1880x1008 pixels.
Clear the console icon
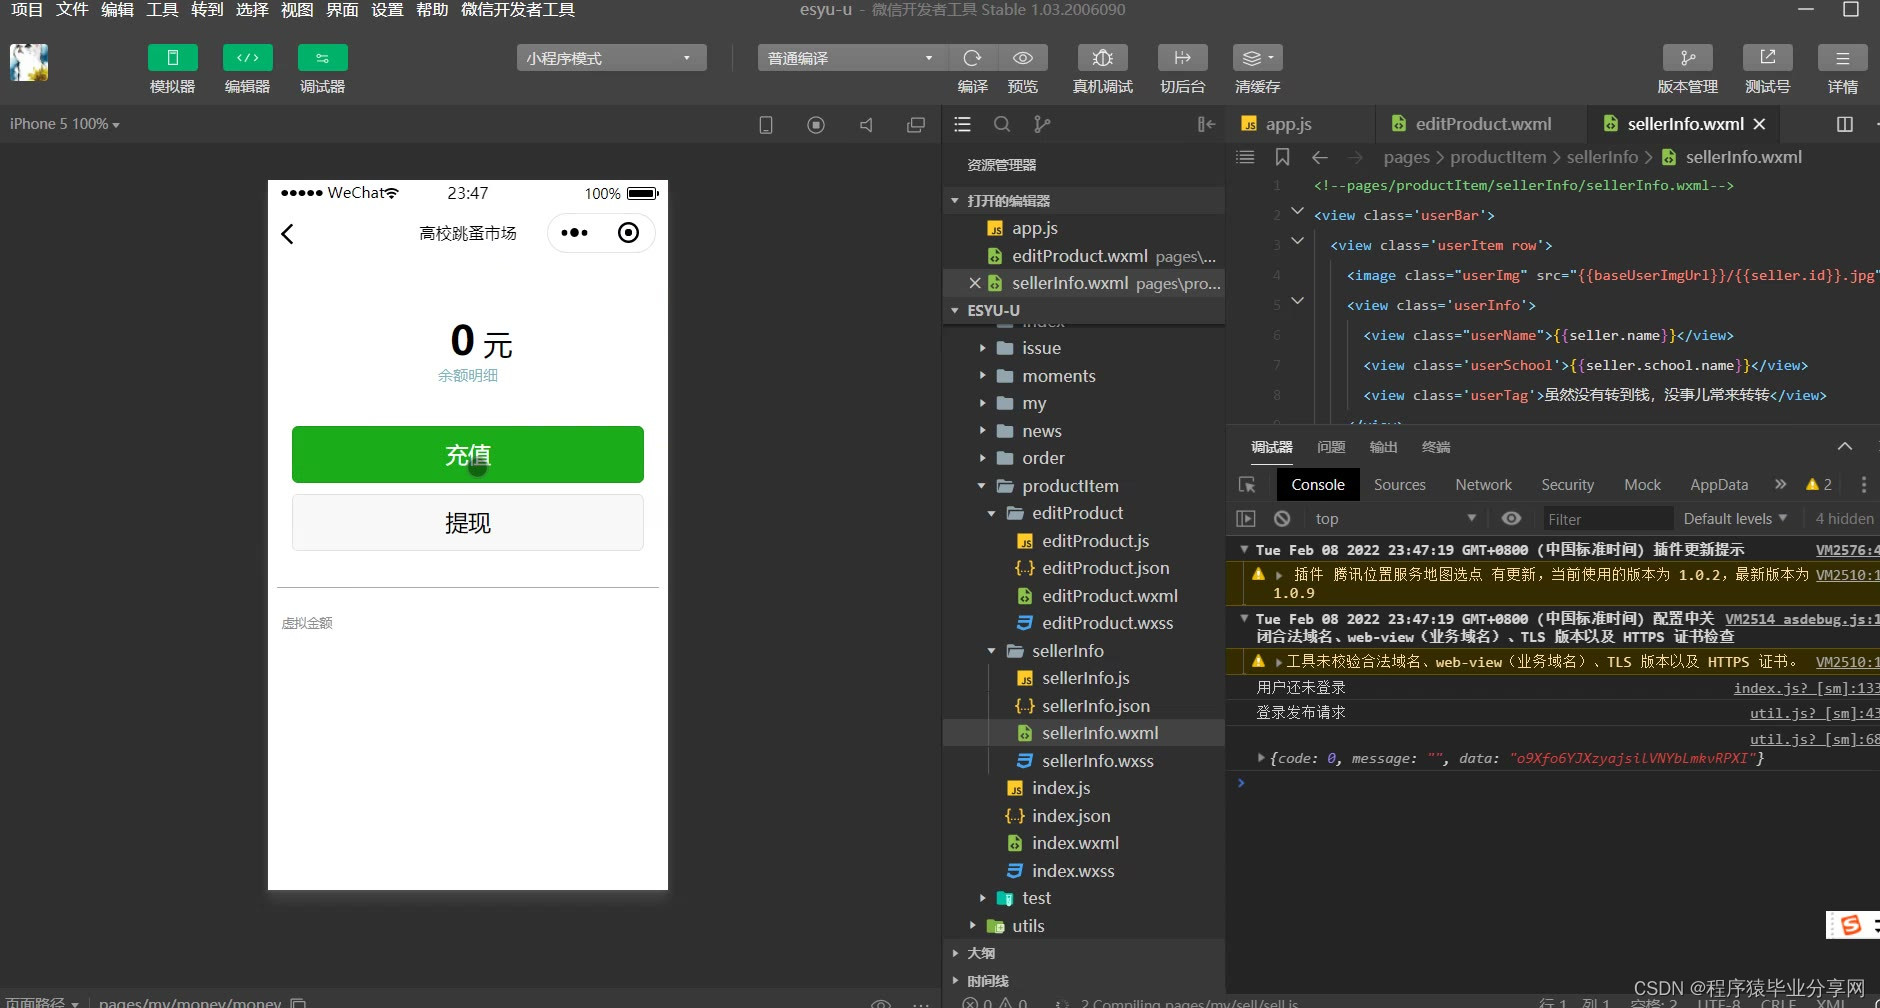[x=1282, y=519]
